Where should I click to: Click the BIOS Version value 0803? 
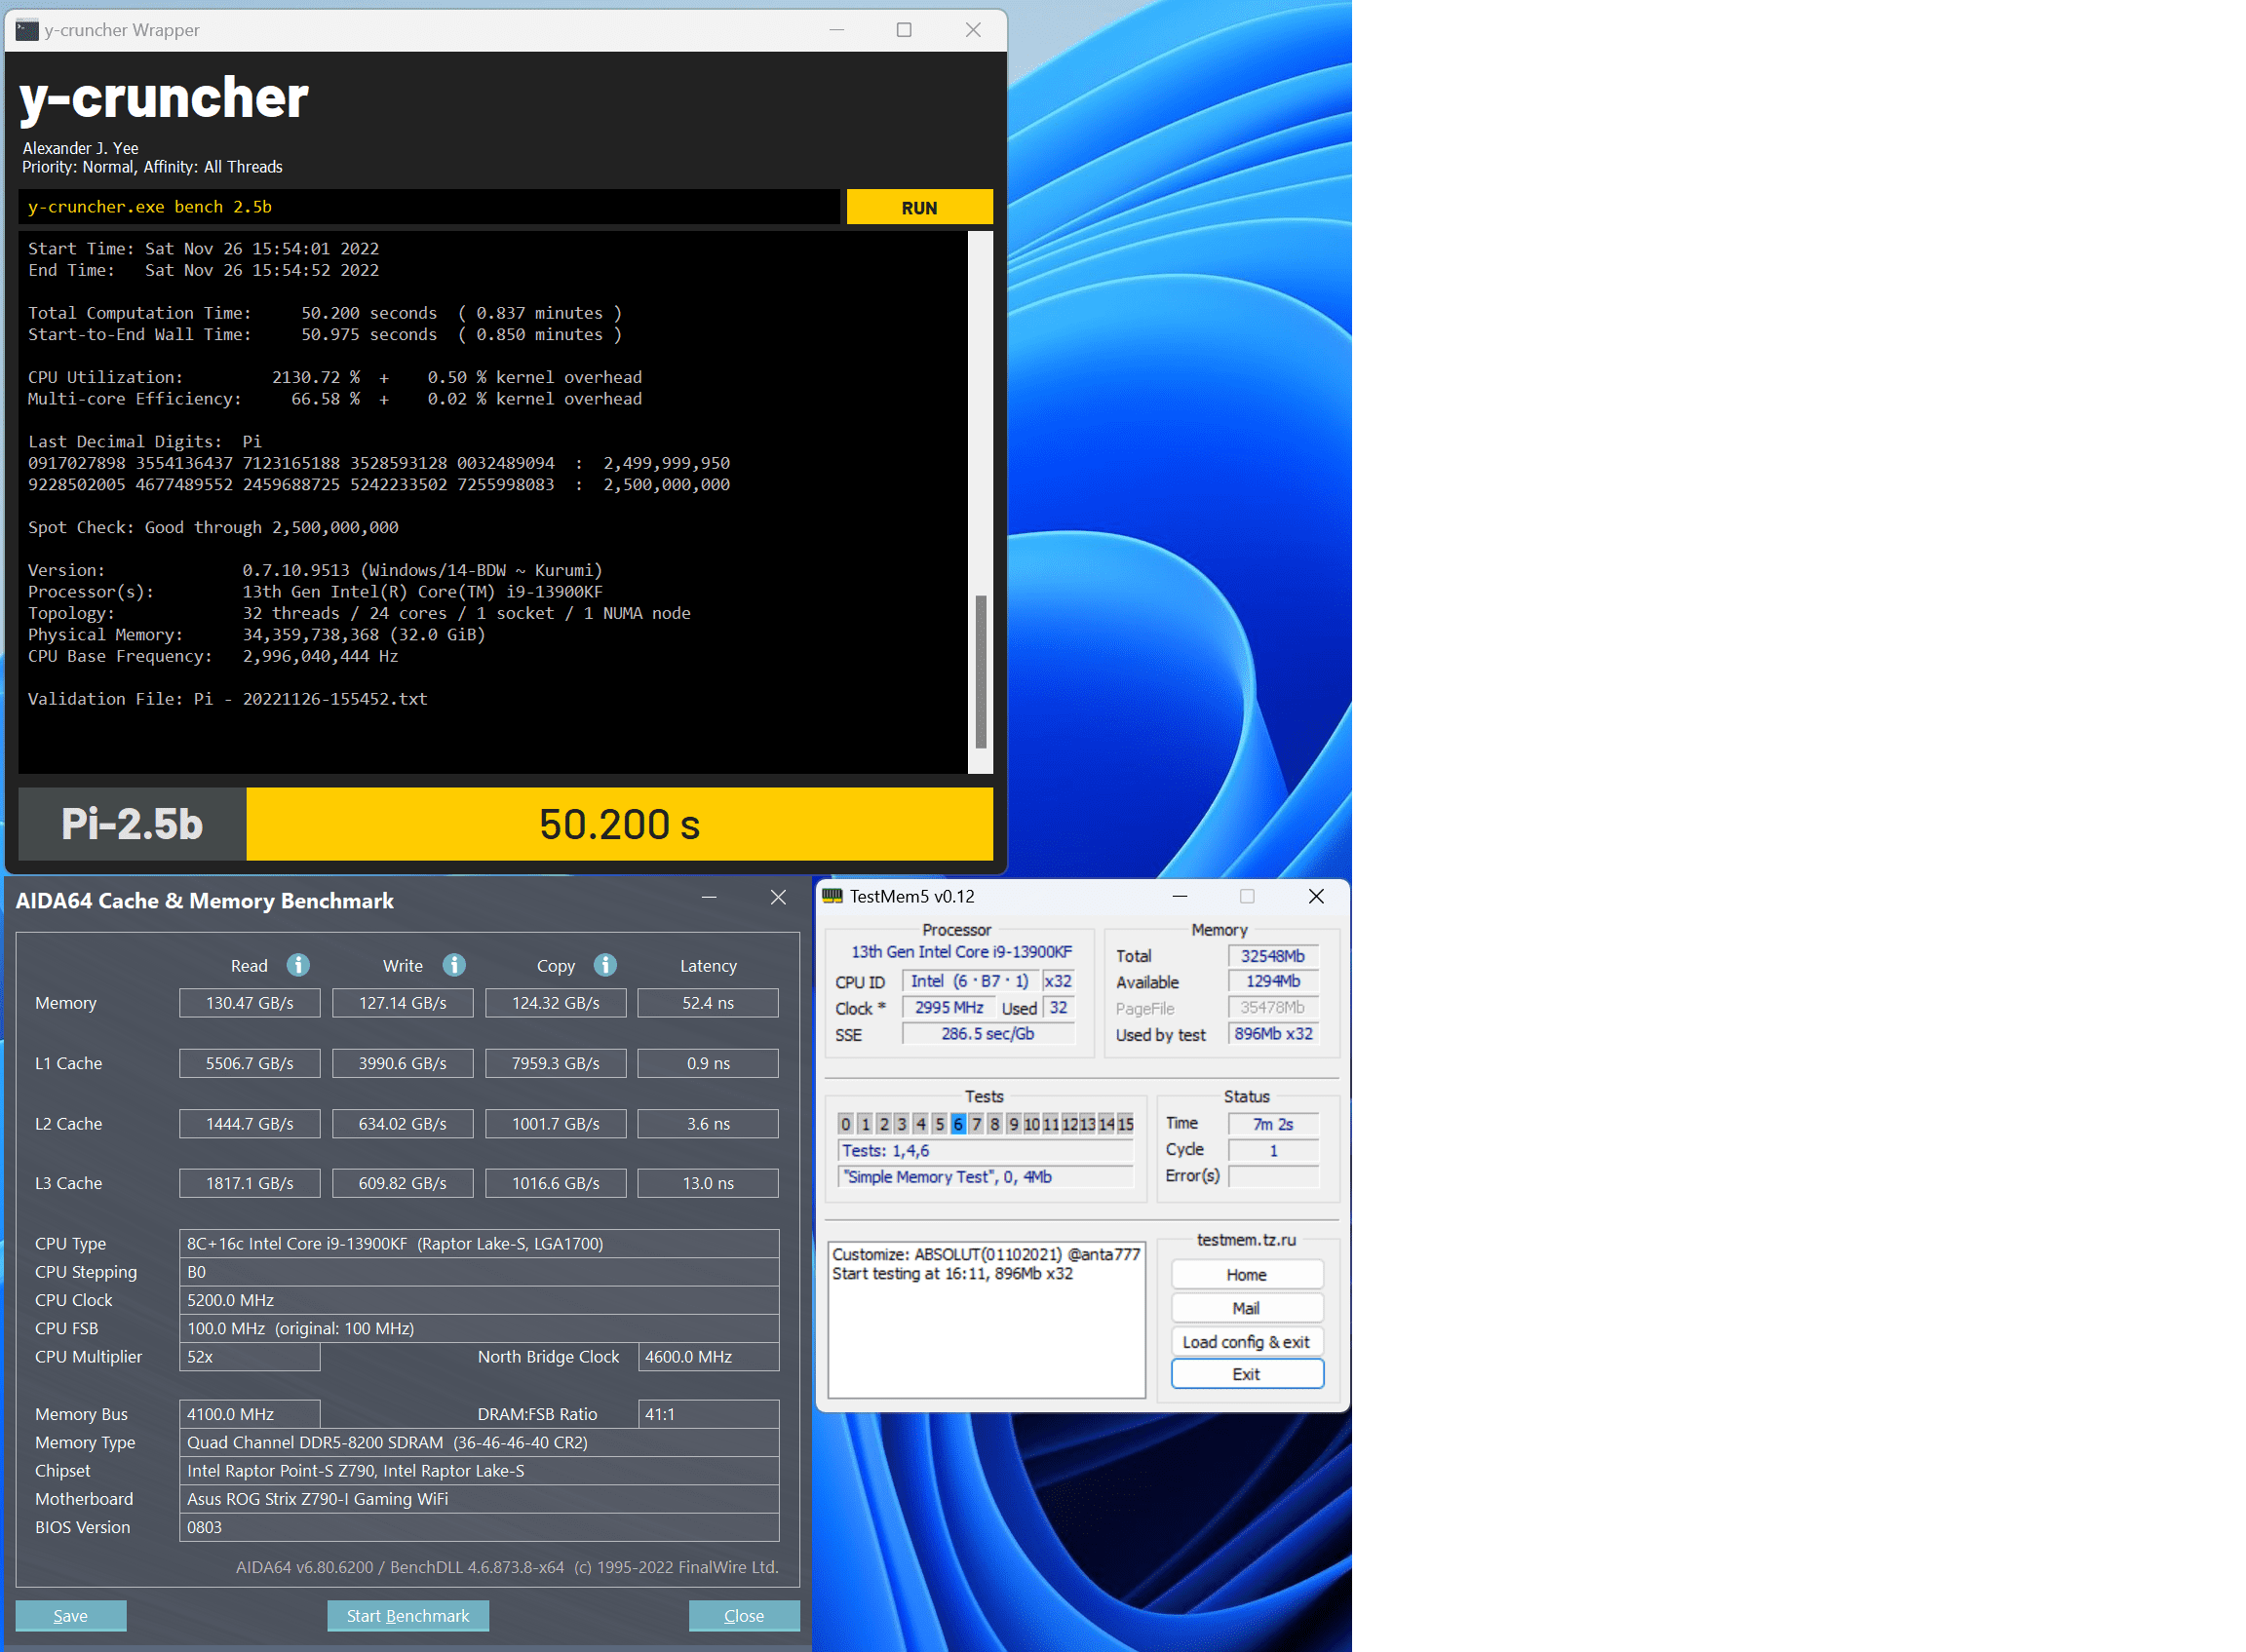[479, 1527]
